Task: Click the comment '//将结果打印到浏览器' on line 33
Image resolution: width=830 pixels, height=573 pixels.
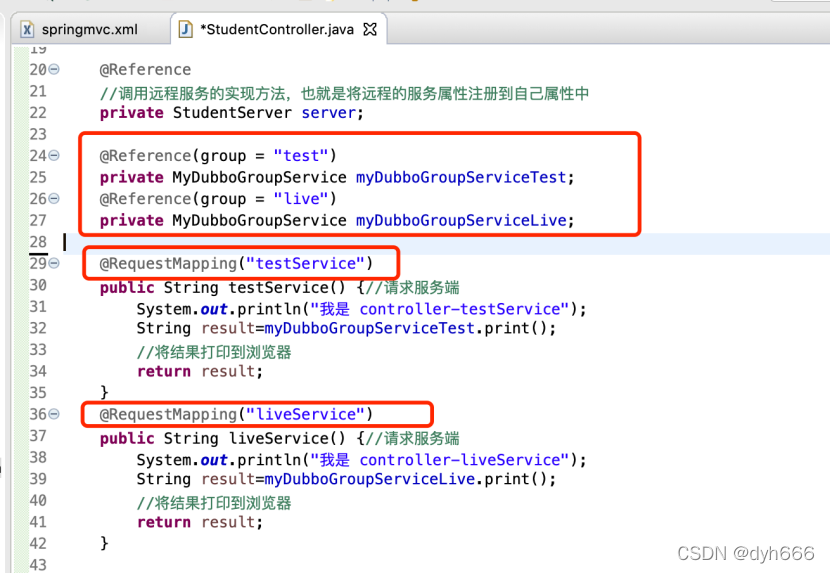Action: coord(214,352)
